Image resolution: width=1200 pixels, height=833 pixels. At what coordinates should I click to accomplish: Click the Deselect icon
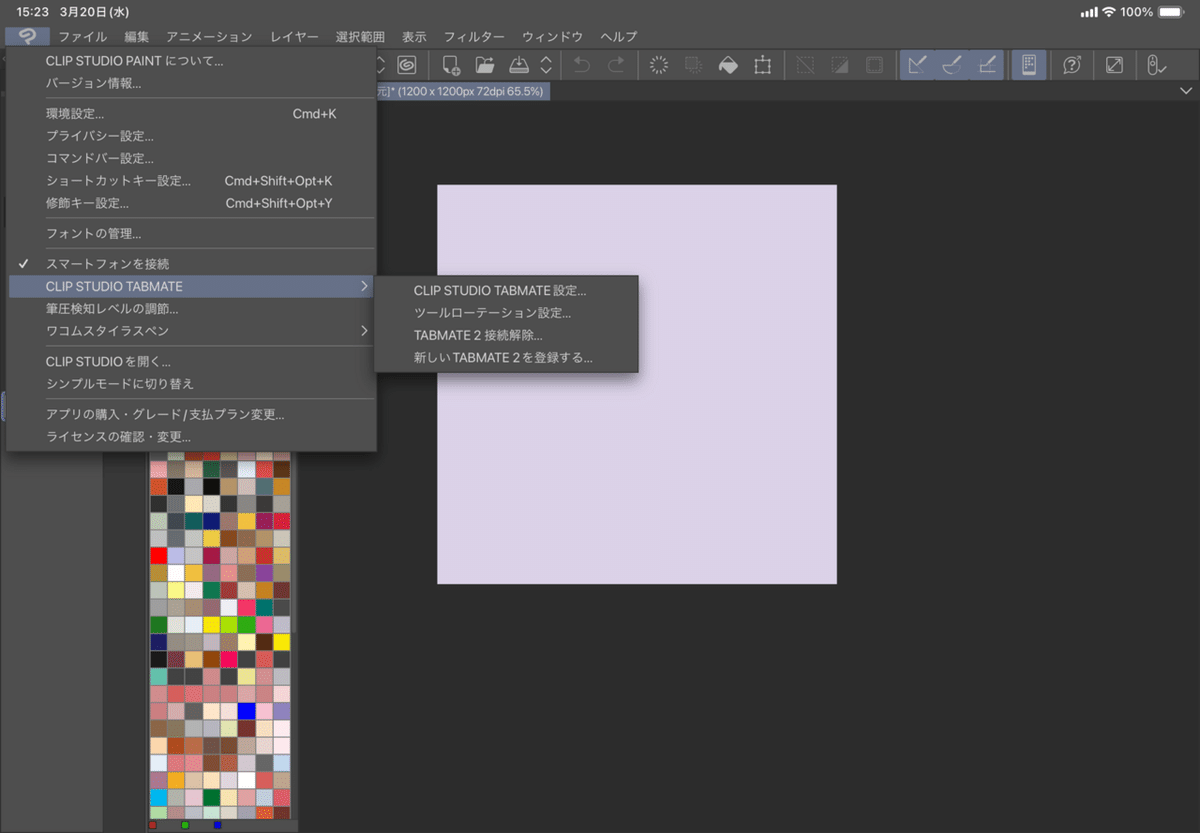(805, 65)
